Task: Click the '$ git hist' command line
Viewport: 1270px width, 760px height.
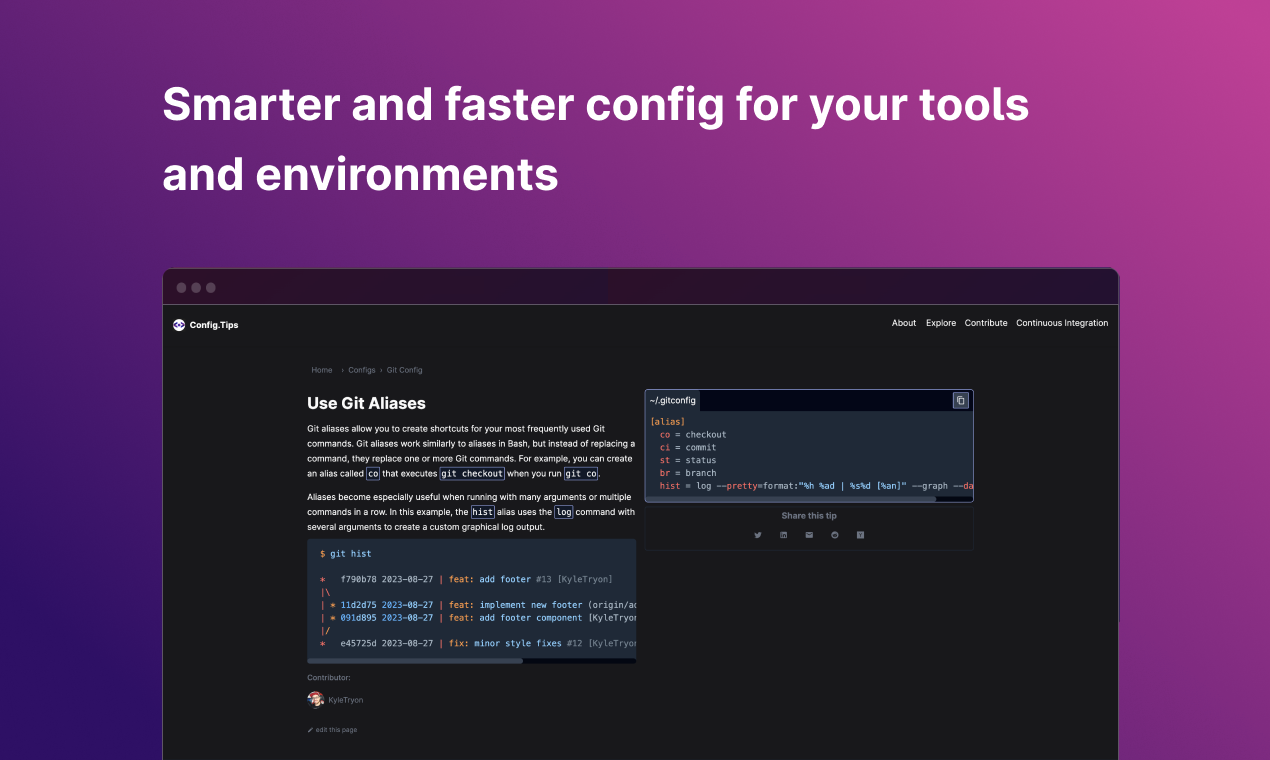Action: click(345, 553)
